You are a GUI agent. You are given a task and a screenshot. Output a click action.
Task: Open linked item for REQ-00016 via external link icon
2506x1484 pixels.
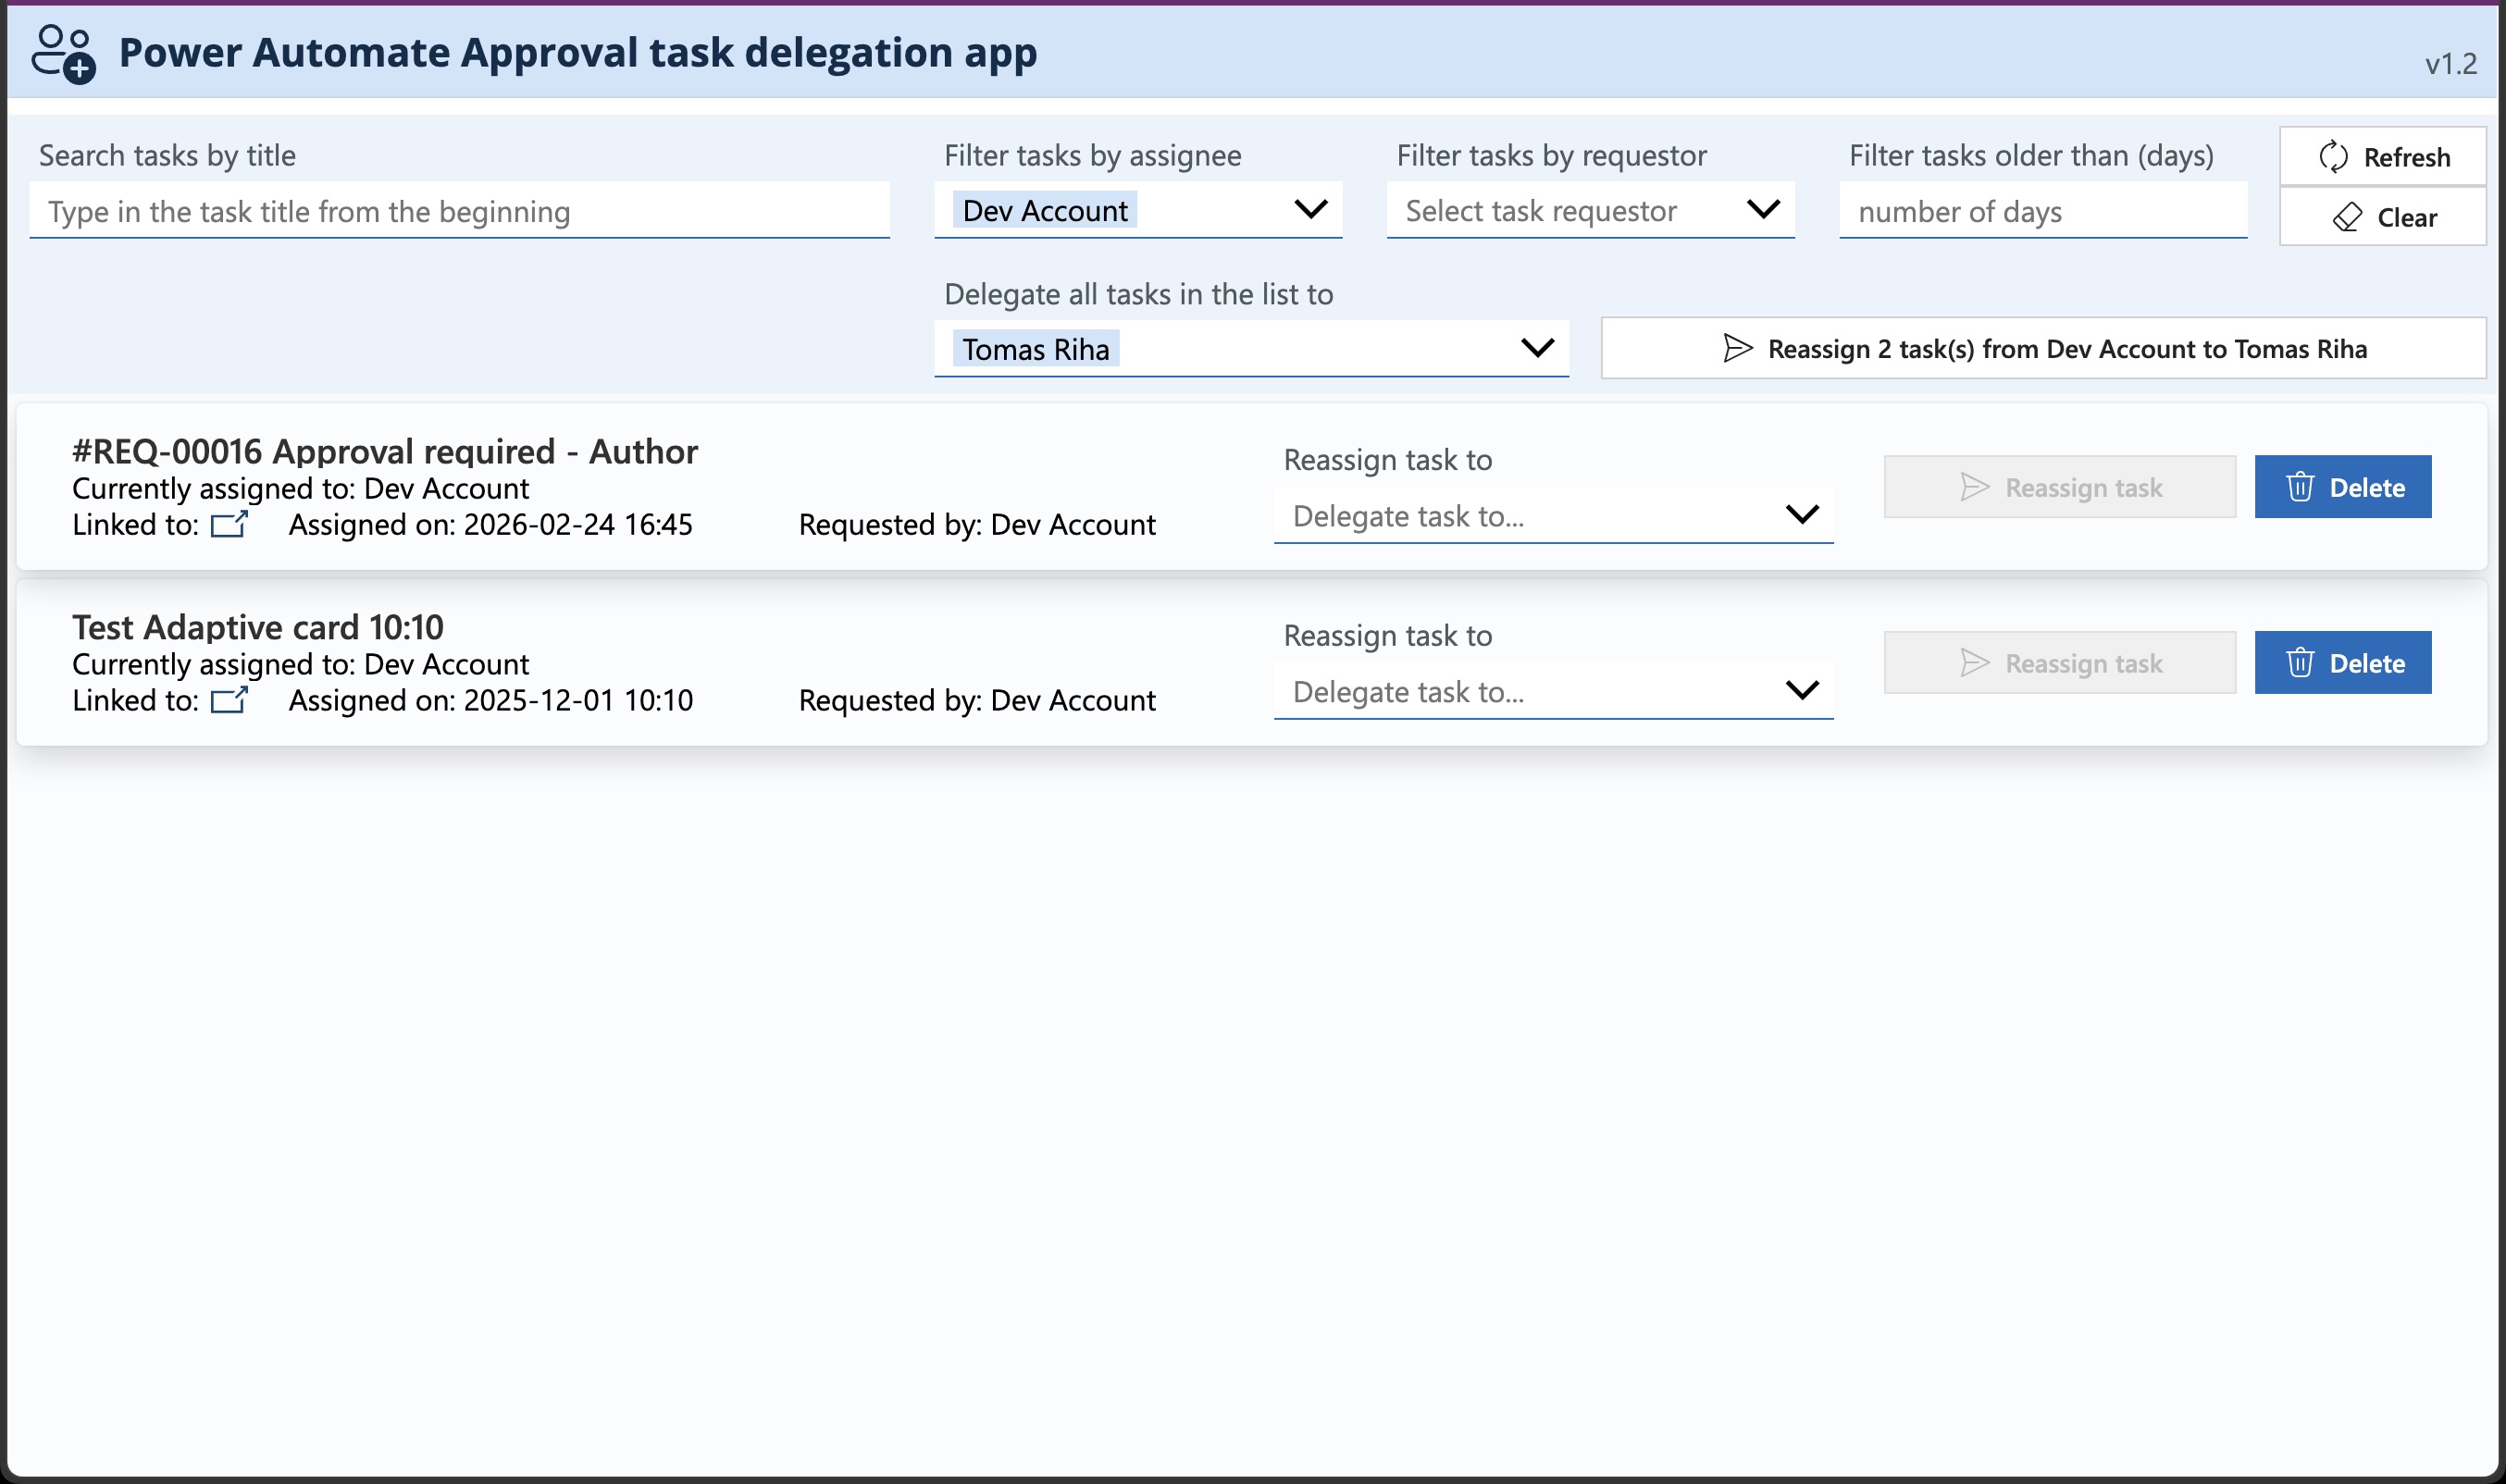coord(229,524)
